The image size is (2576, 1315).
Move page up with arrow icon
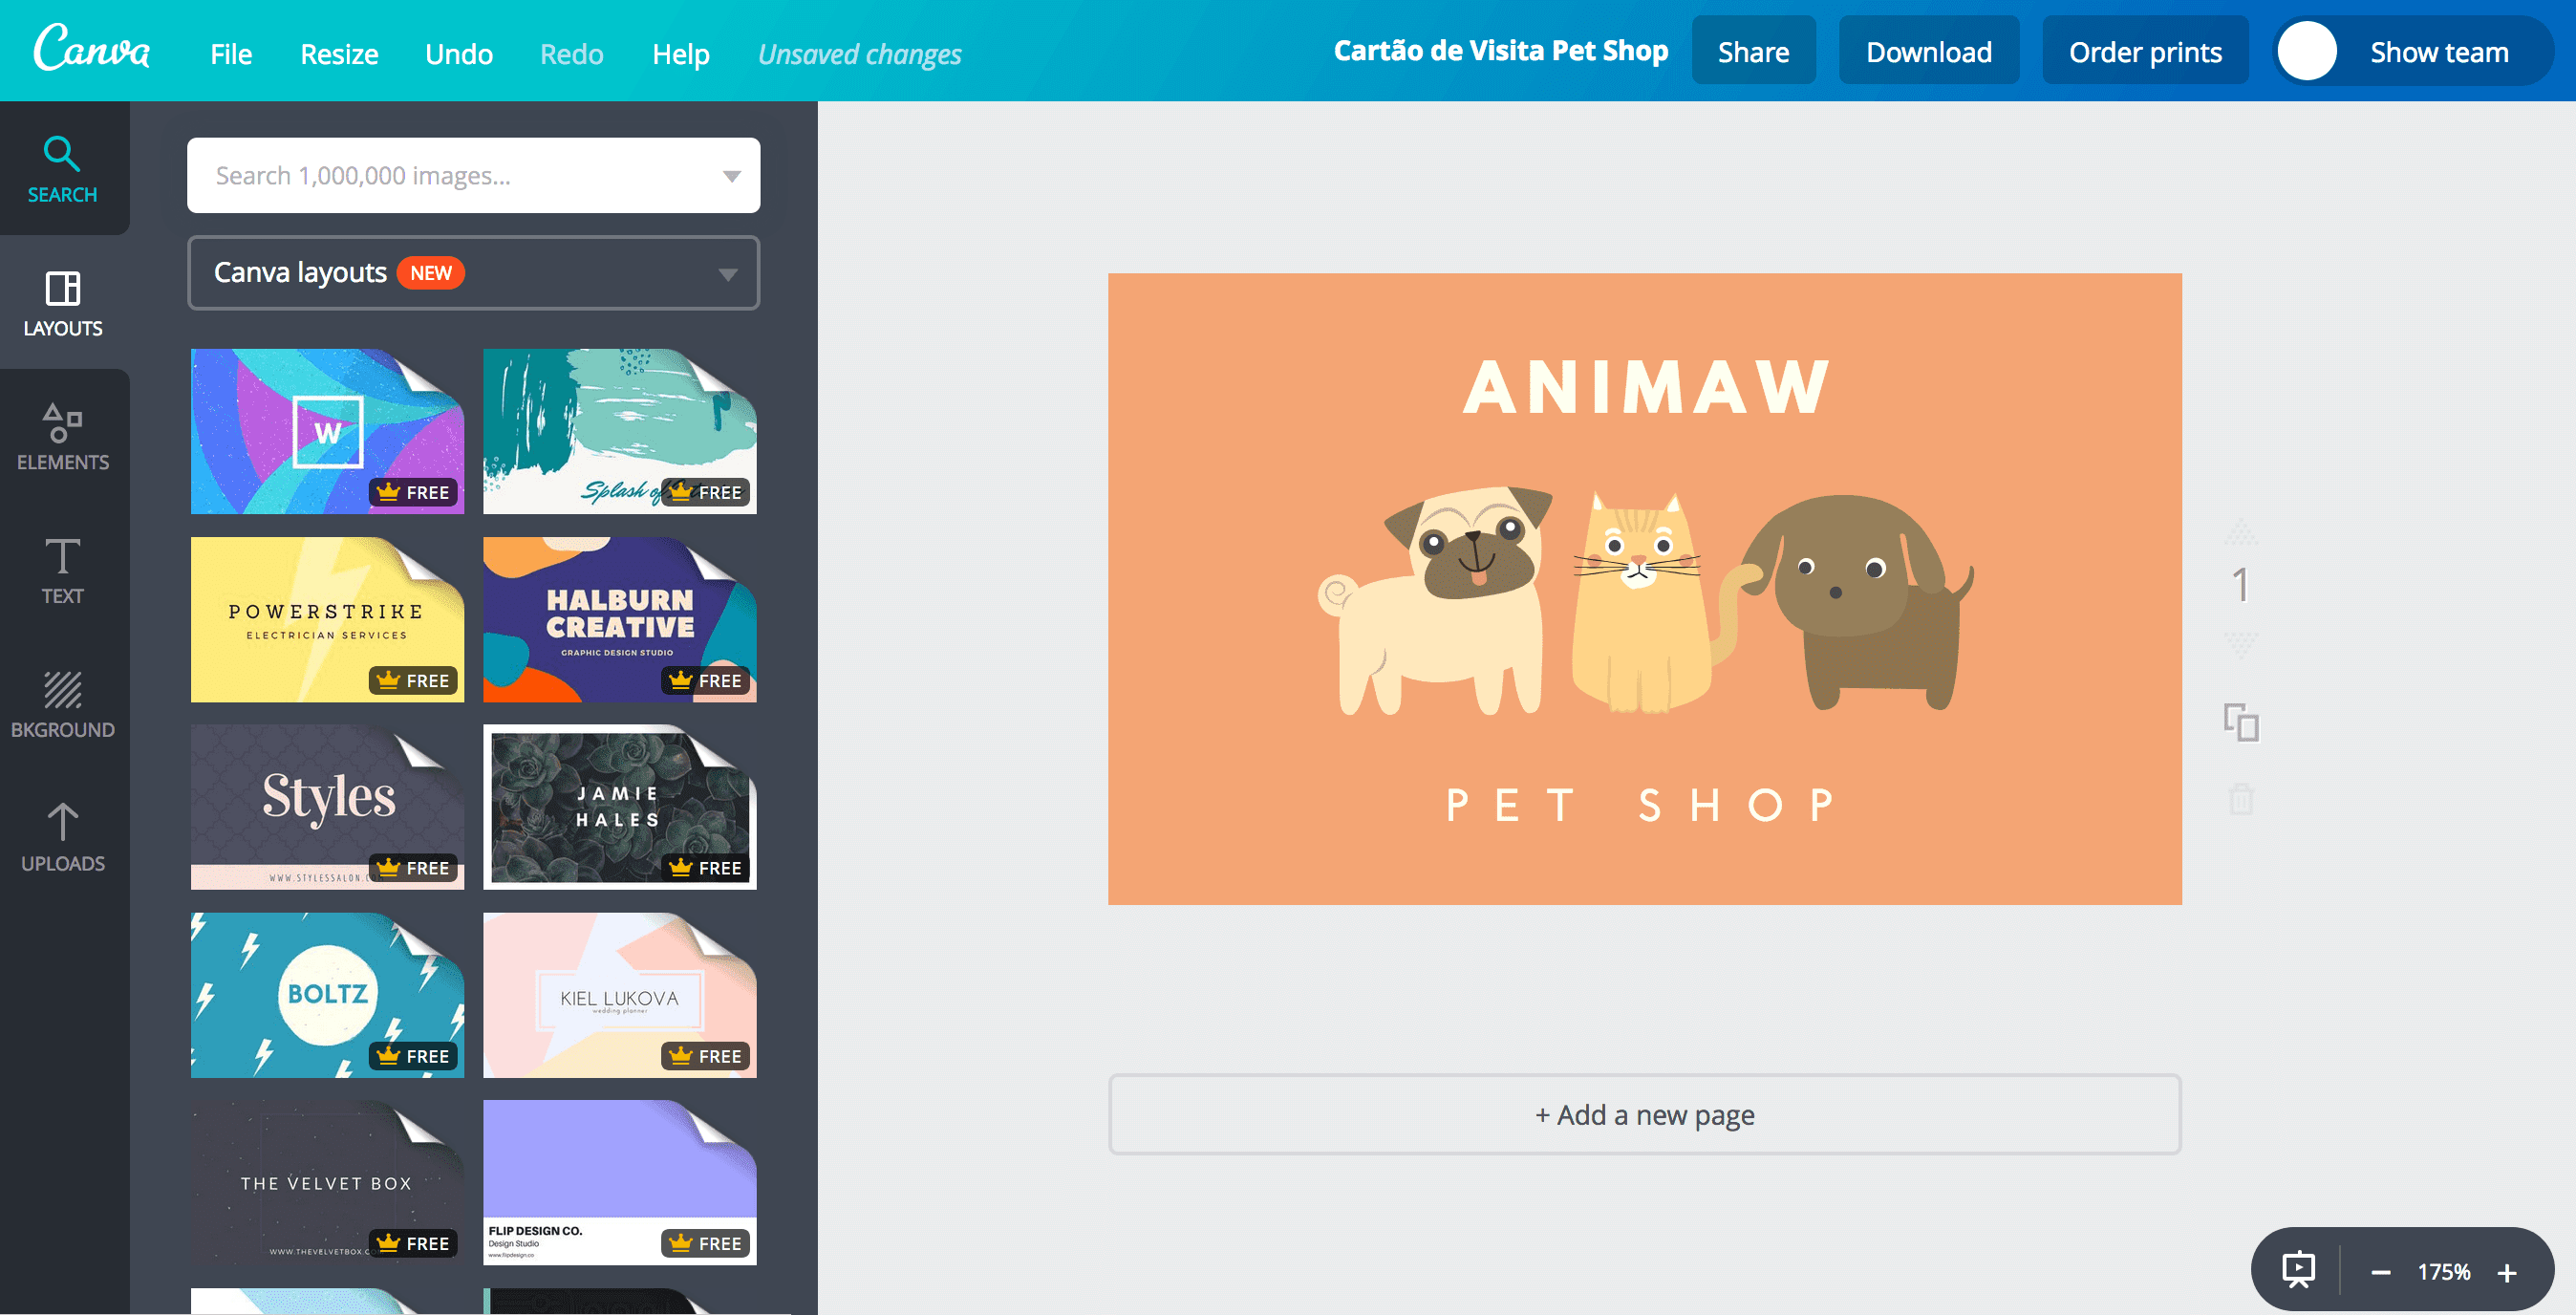(2241, 531)
